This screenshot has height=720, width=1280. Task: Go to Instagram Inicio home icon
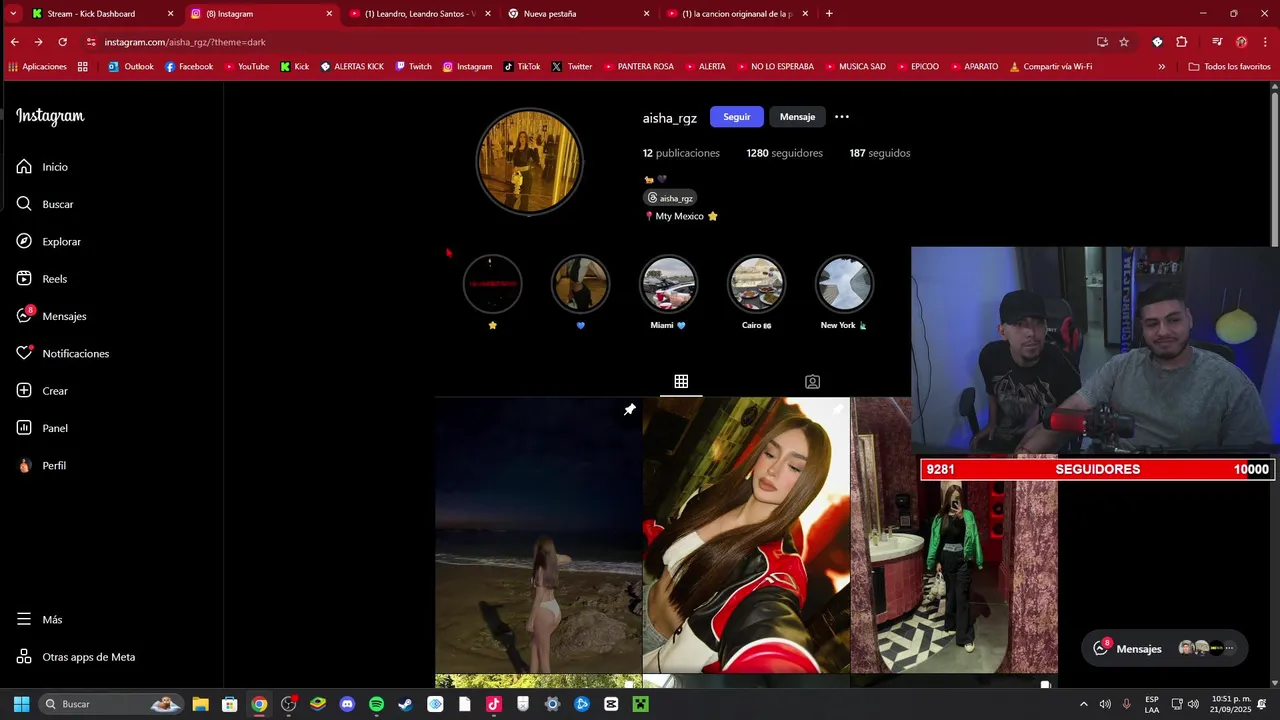tap(24, 167)
